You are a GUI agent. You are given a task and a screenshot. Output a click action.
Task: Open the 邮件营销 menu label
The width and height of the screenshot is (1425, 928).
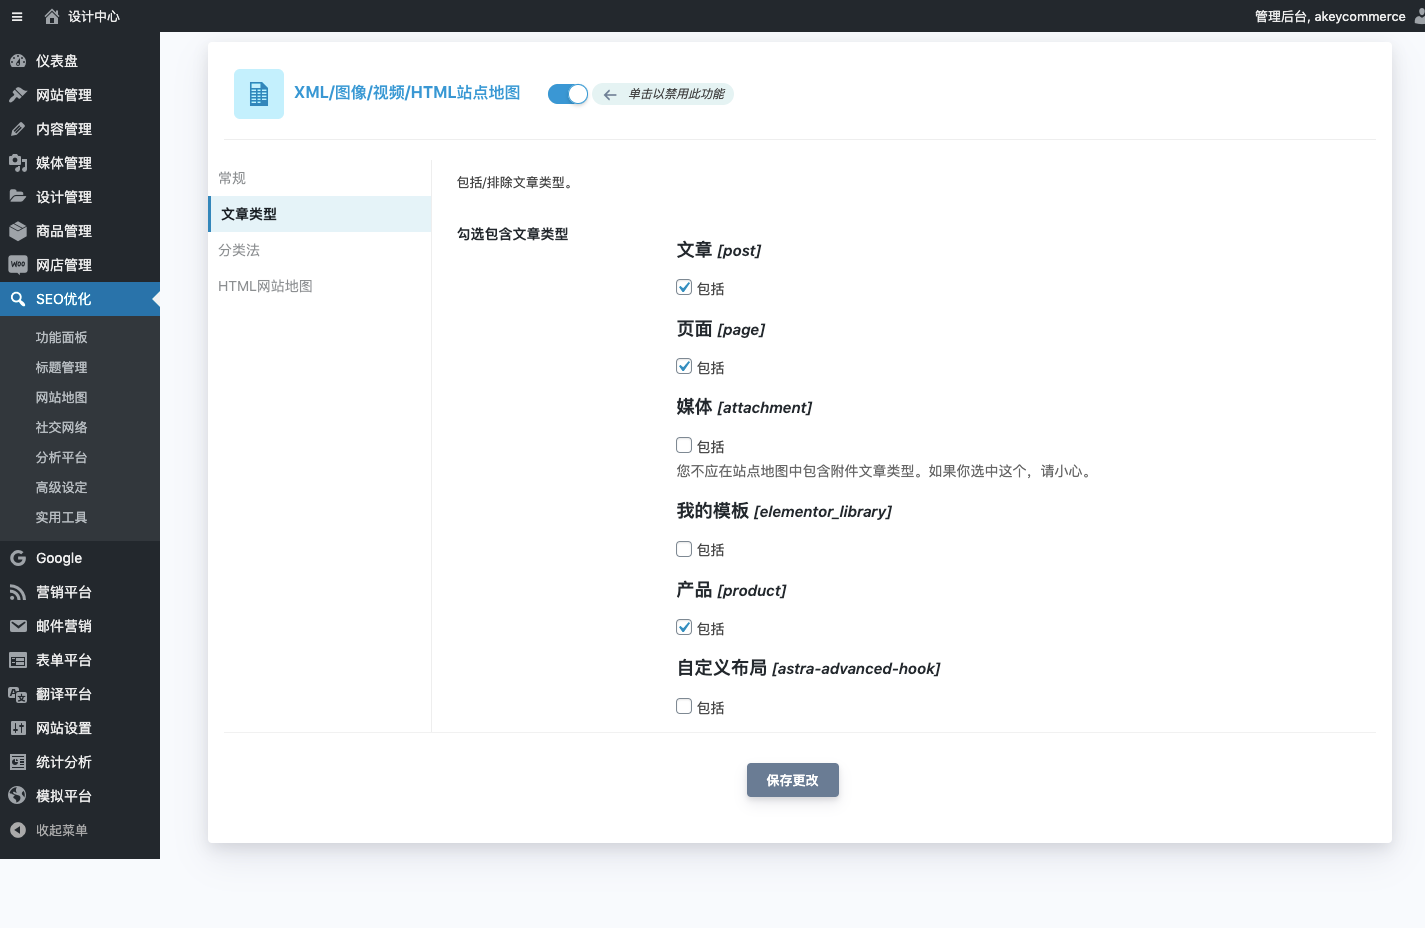pos(64,626)
